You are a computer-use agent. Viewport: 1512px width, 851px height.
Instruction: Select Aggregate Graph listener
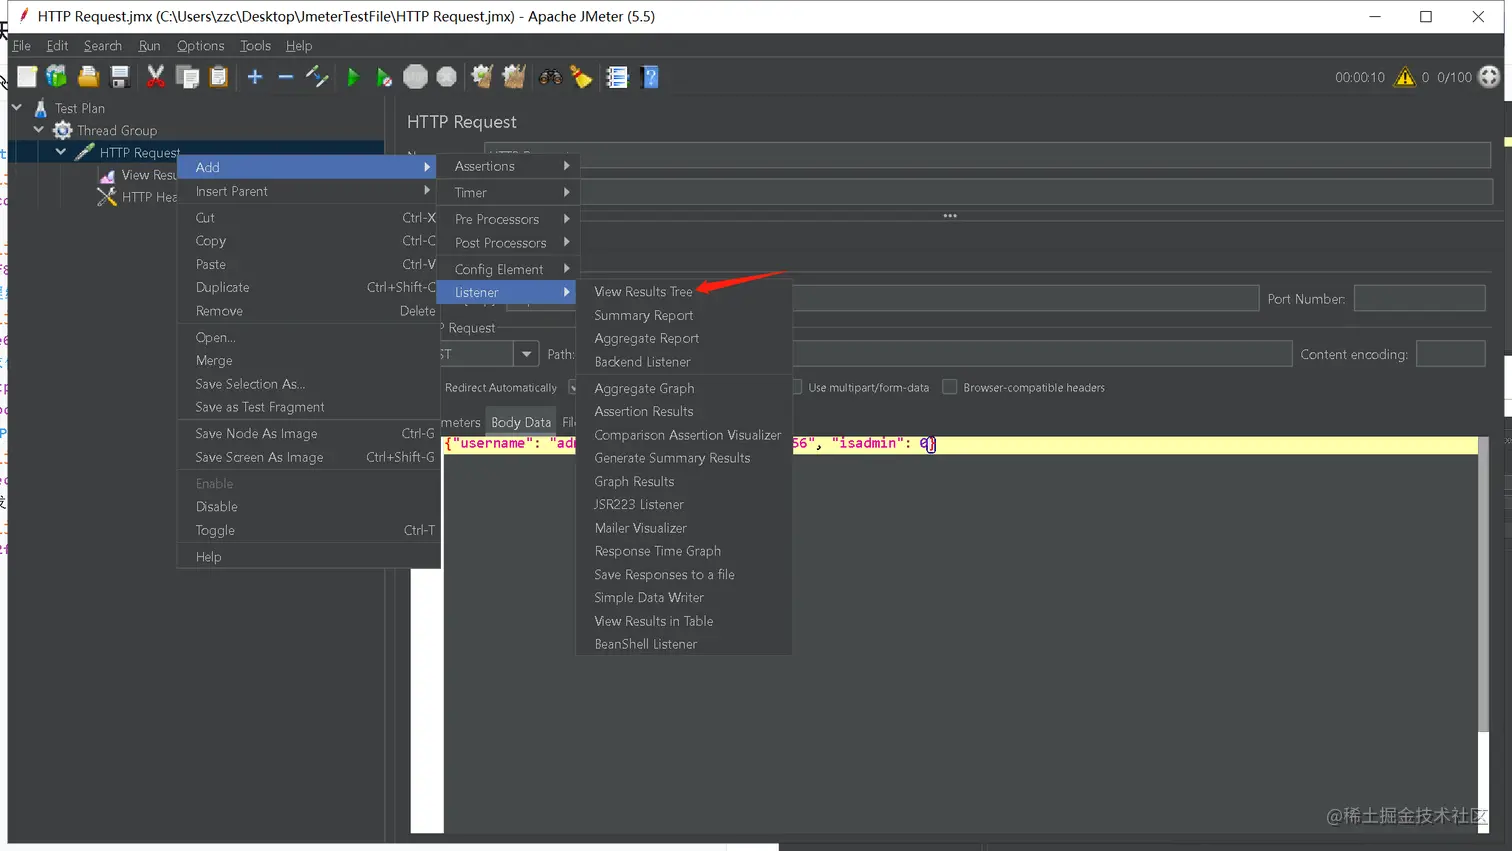pos(684,388)
